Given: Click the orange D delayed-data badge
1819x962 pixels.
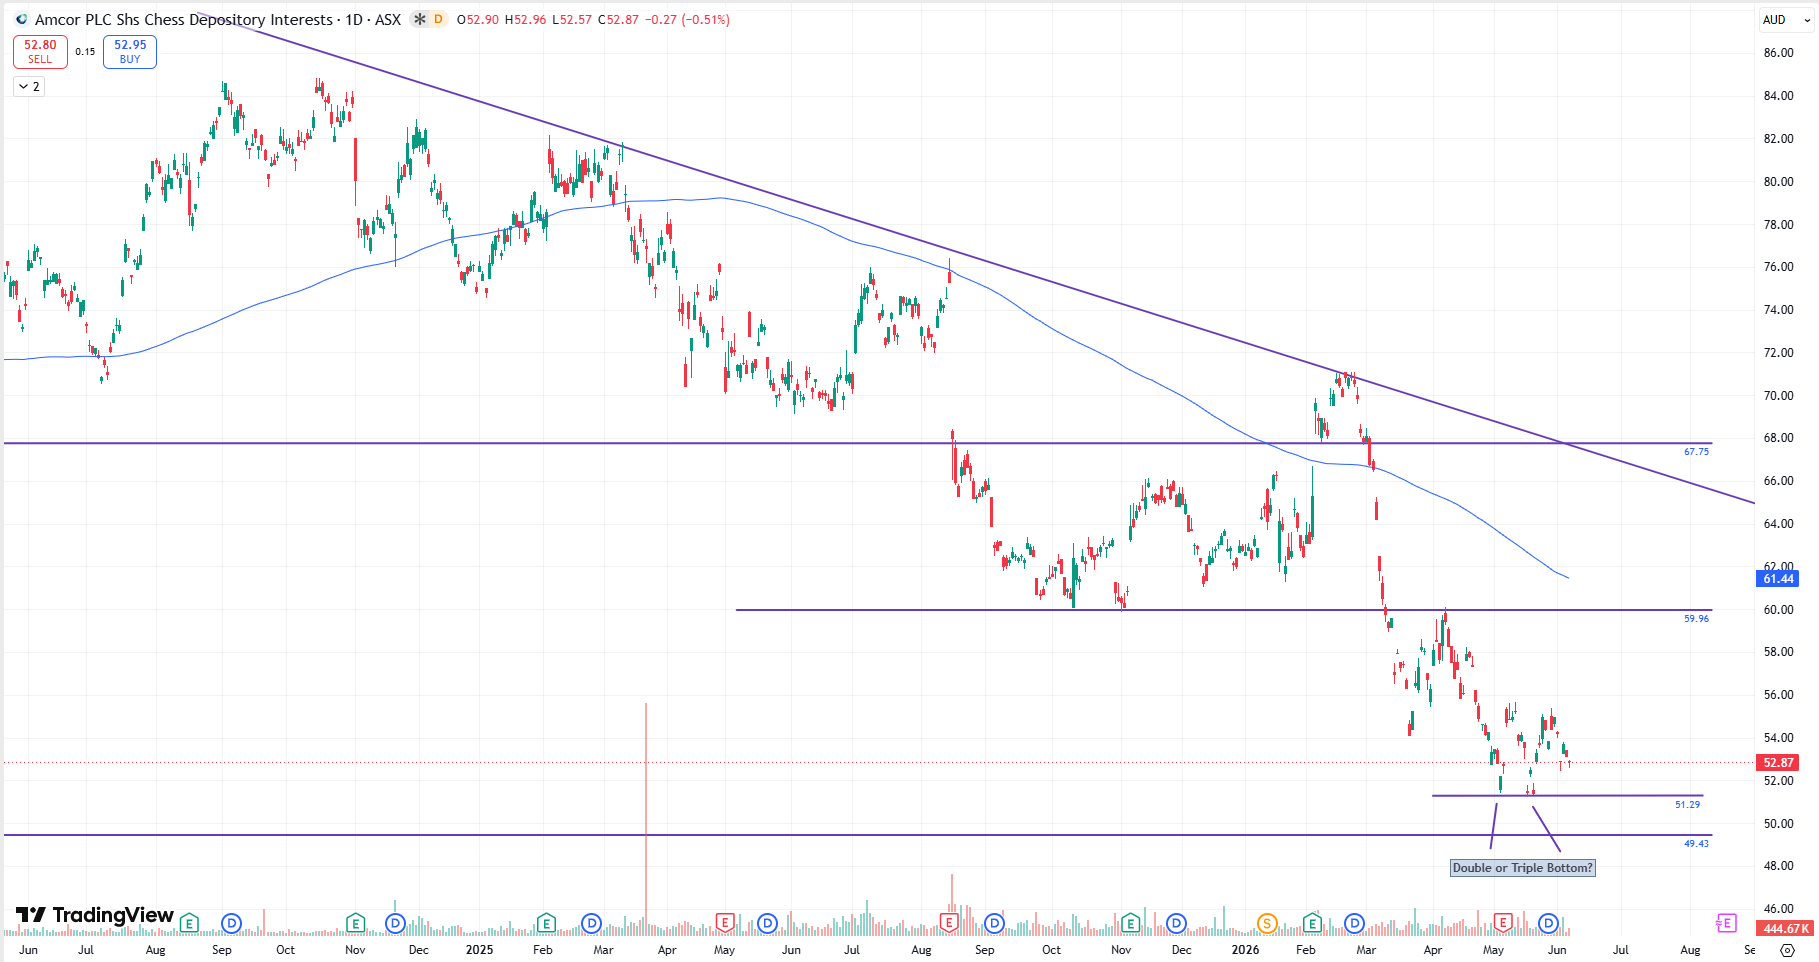Looking at the screenshot, I should pyautogui.click(x=438, y=19).
